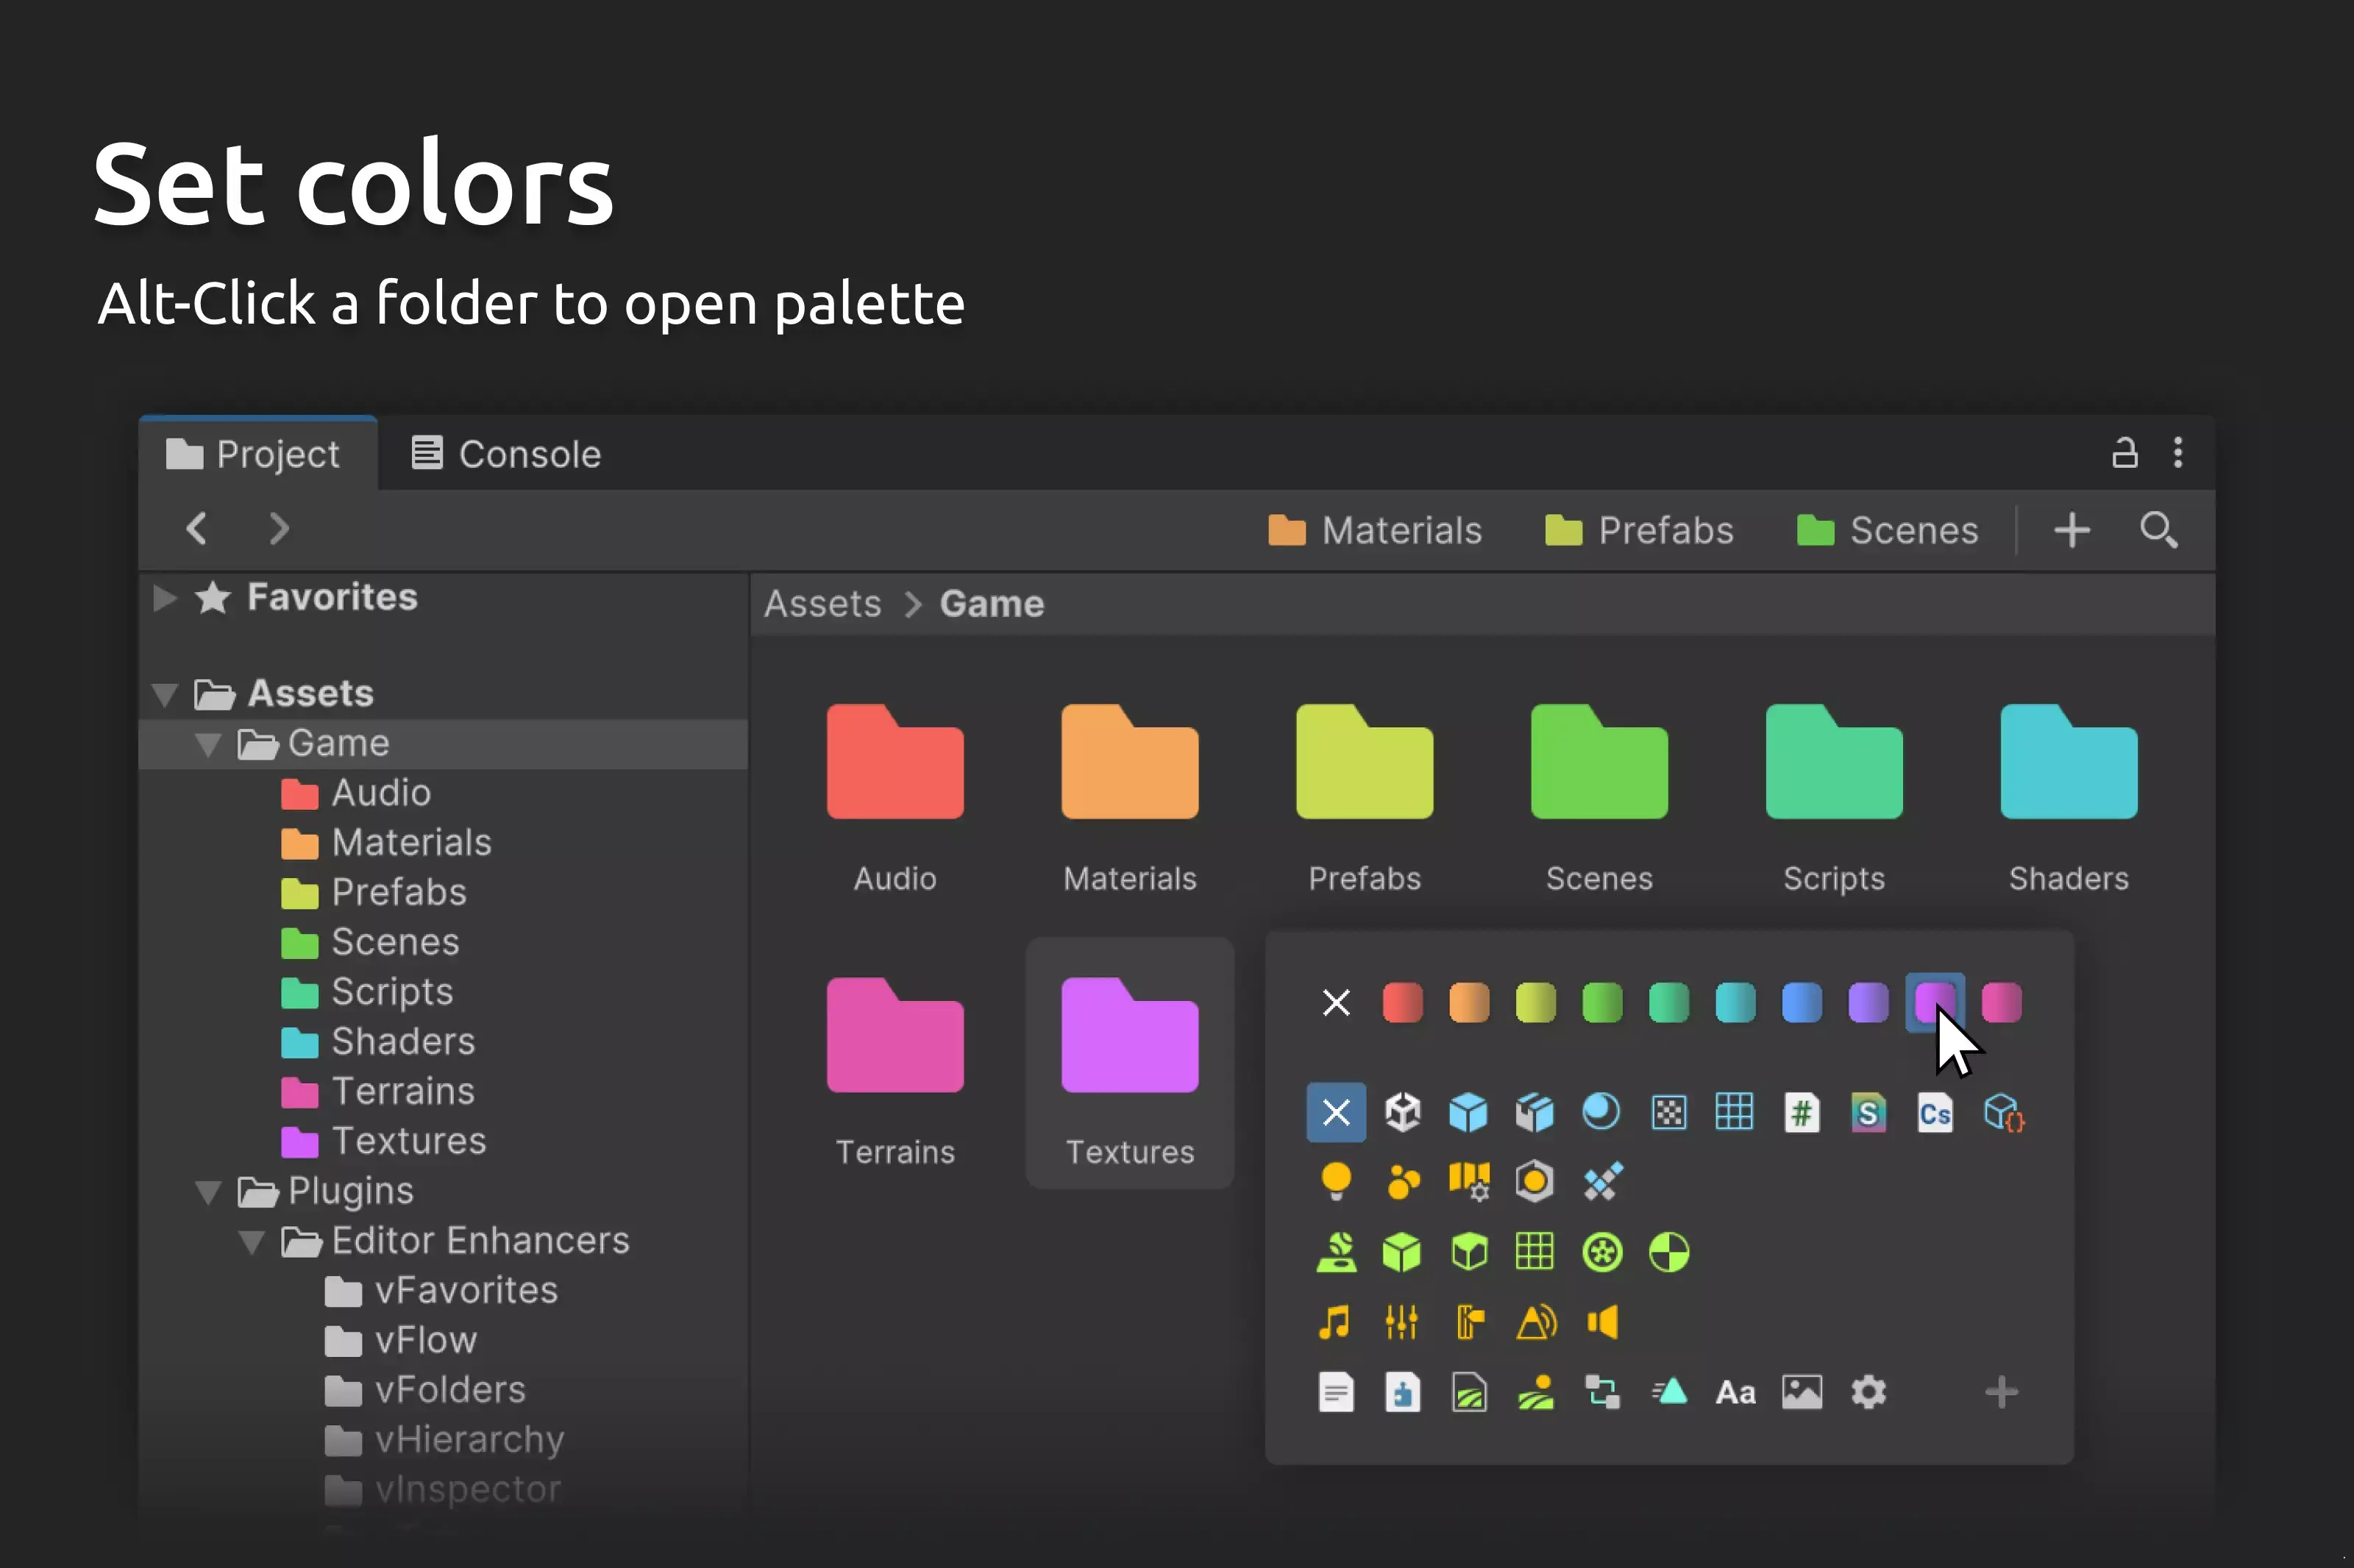Clear folder icon with the highlighted X

[x=1336, y=1112]
